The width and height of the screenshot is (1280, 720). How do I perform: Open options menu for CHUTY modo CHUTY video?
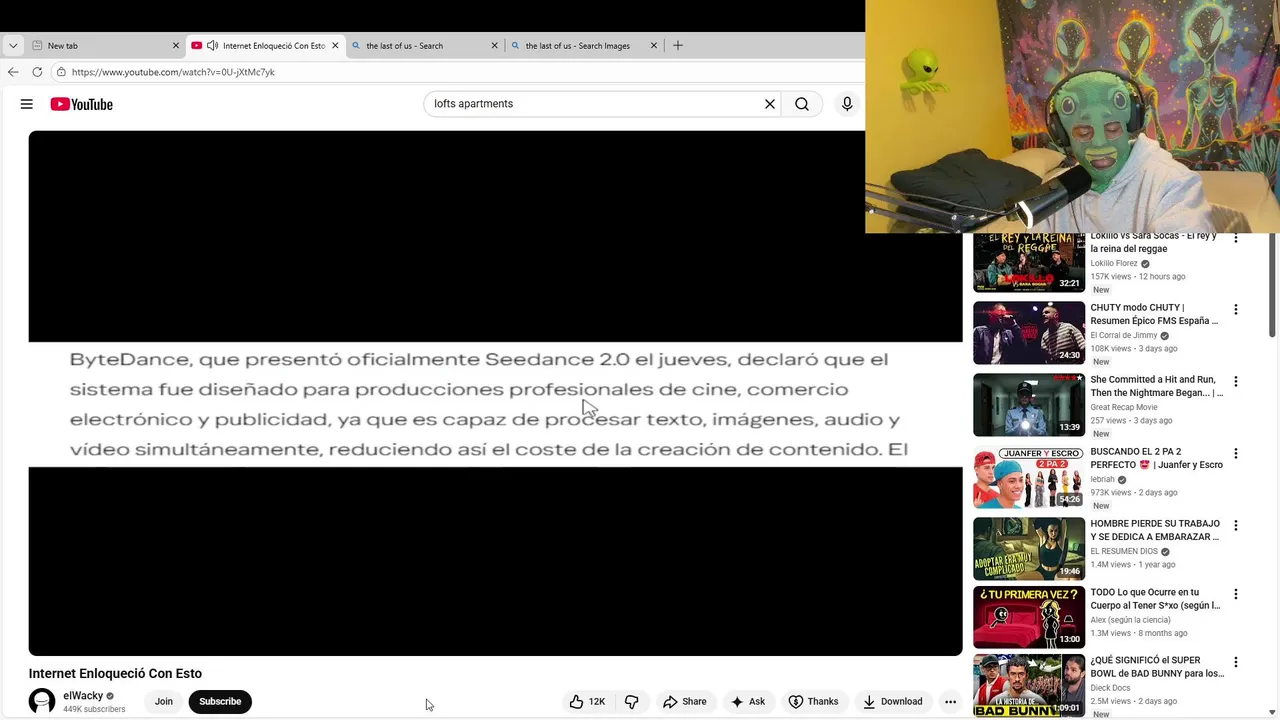(1236, 310)
